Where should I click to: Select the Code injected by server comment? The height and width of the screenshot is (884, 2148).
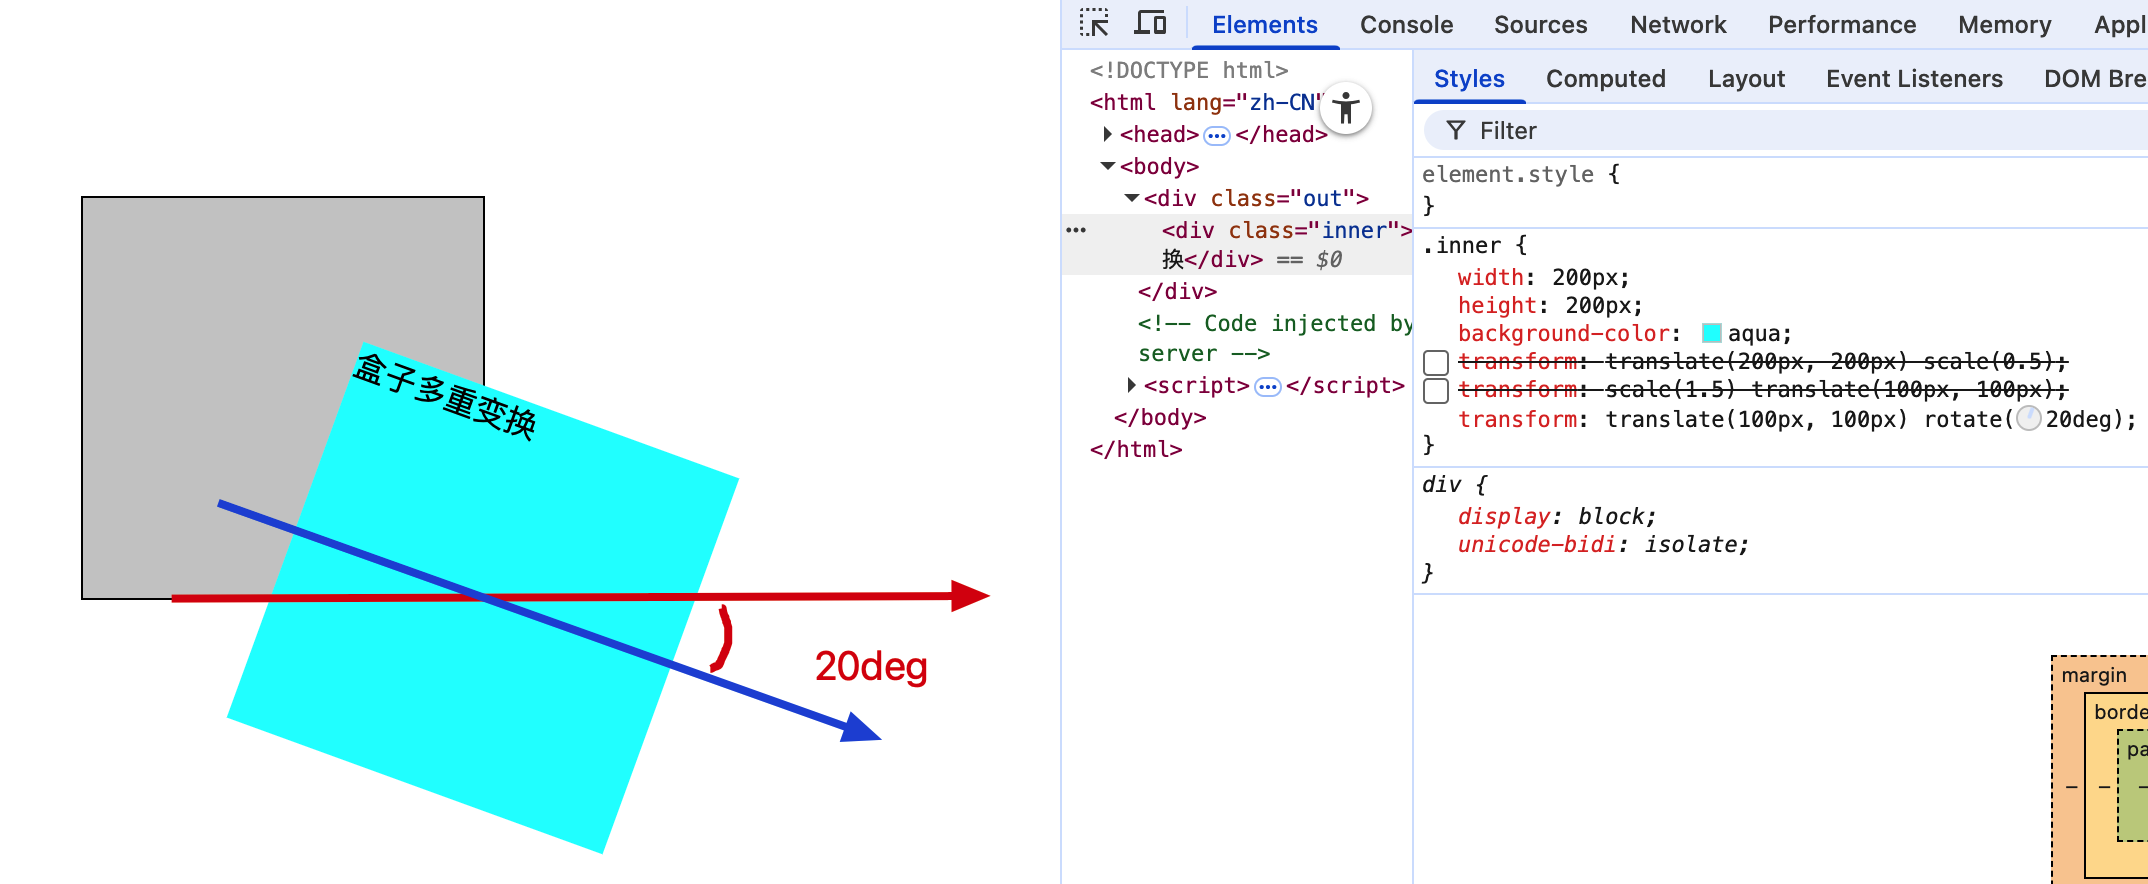[x=1275, y=338]
